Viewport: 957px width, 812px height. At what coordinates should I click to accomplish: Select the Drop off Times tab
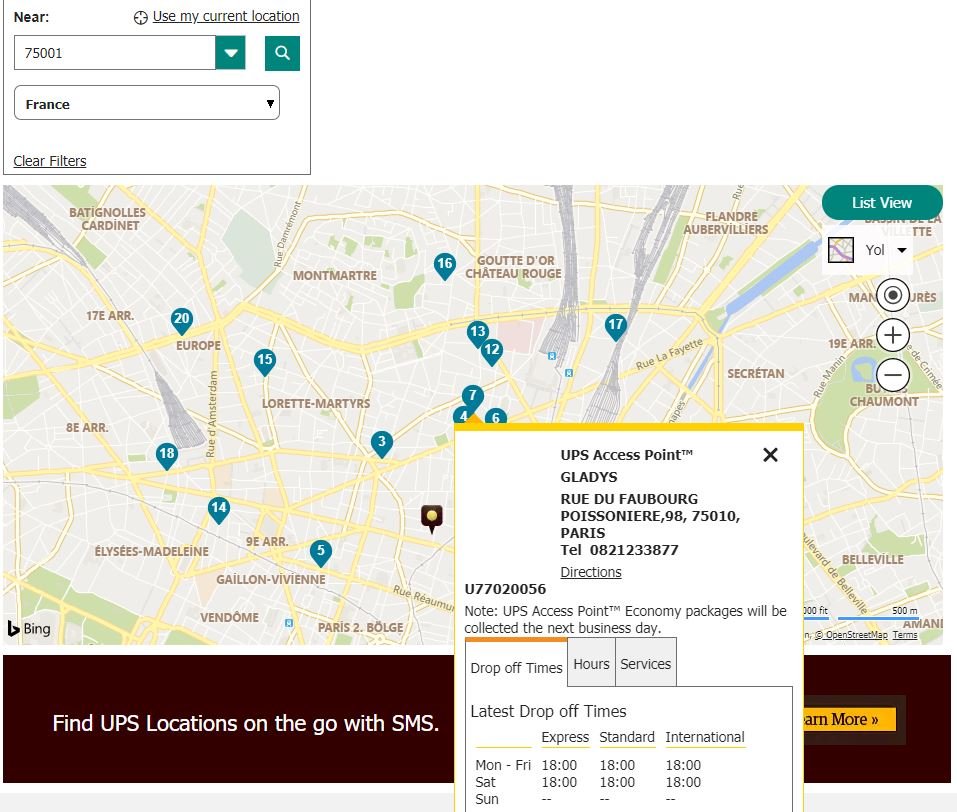(516, 664)
